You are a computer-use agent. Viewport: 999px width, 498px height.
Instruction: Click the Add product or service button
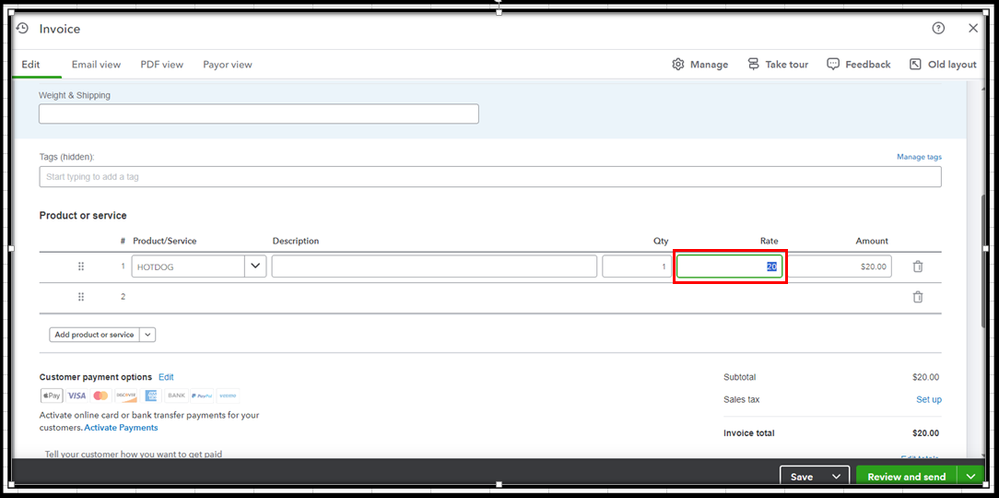(94, 334)
